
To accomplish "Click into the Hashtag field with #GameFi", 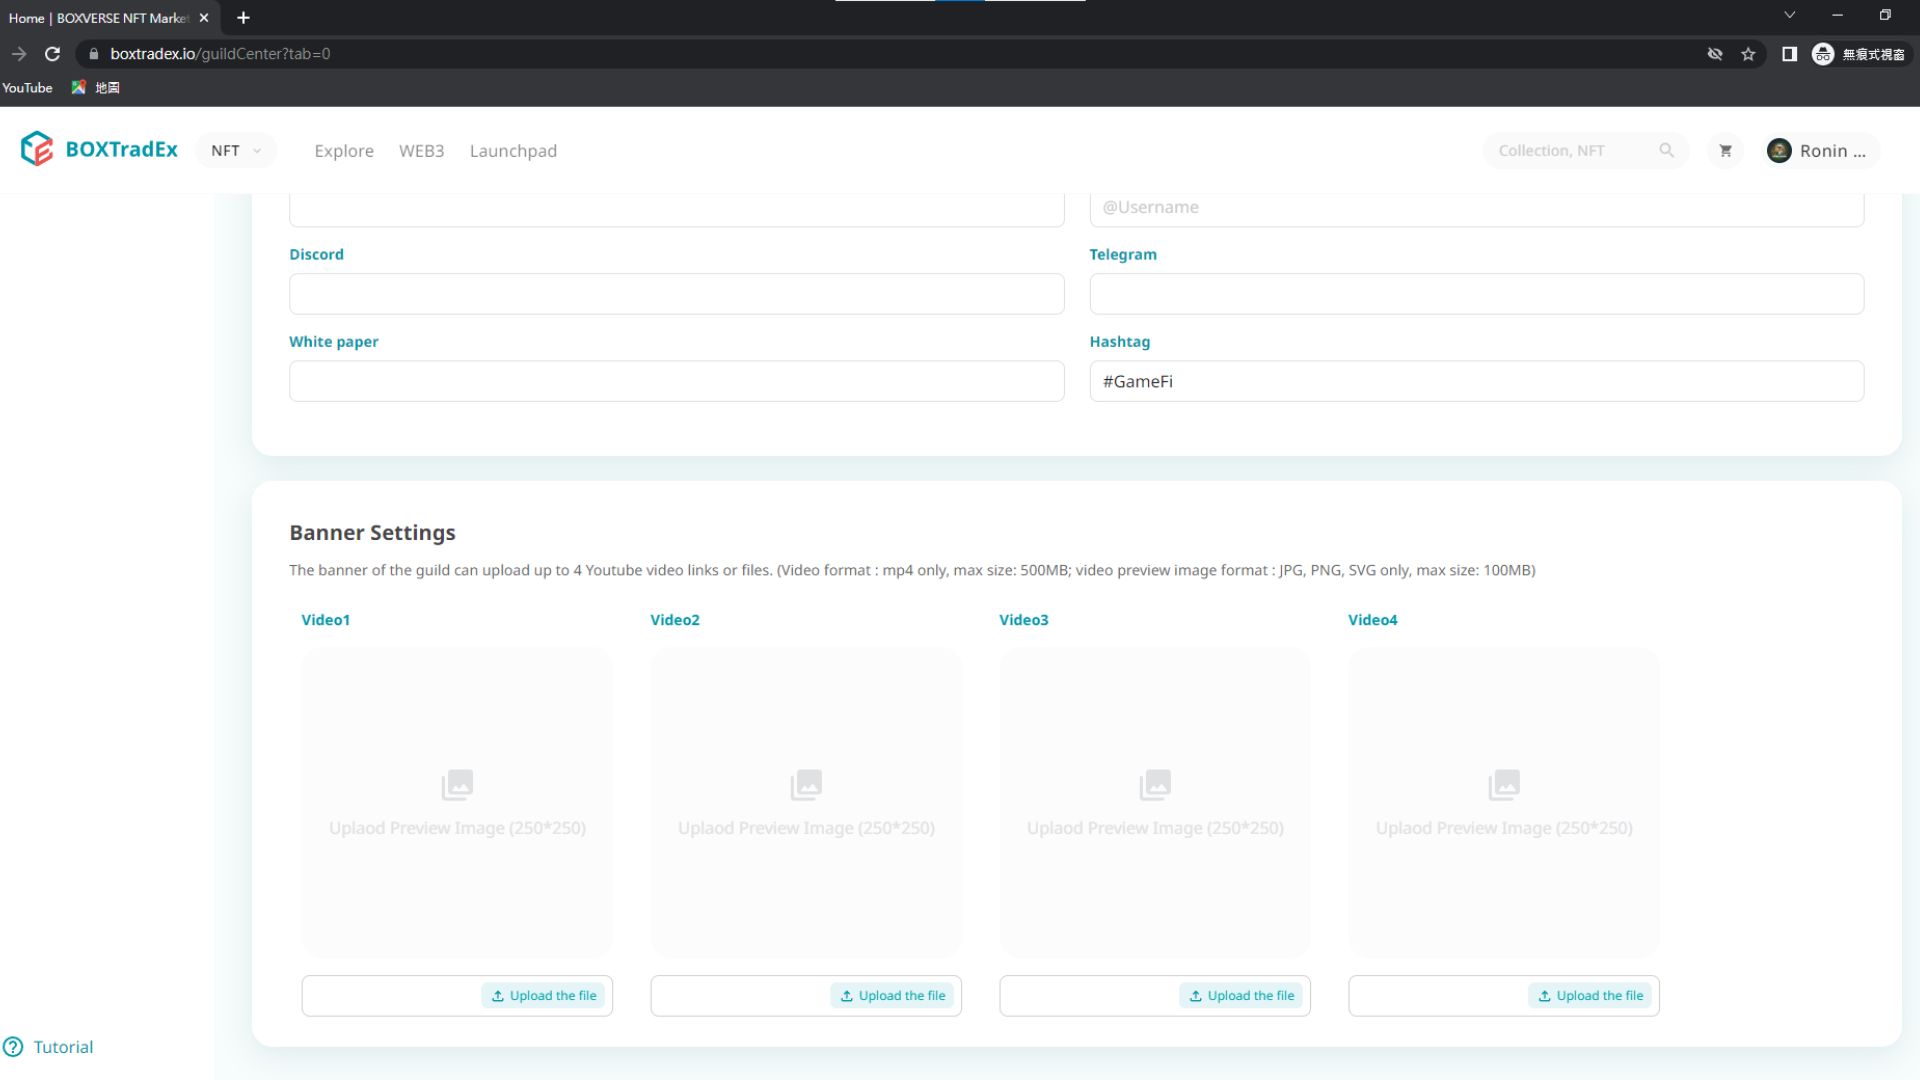I will pos(1476,381).
